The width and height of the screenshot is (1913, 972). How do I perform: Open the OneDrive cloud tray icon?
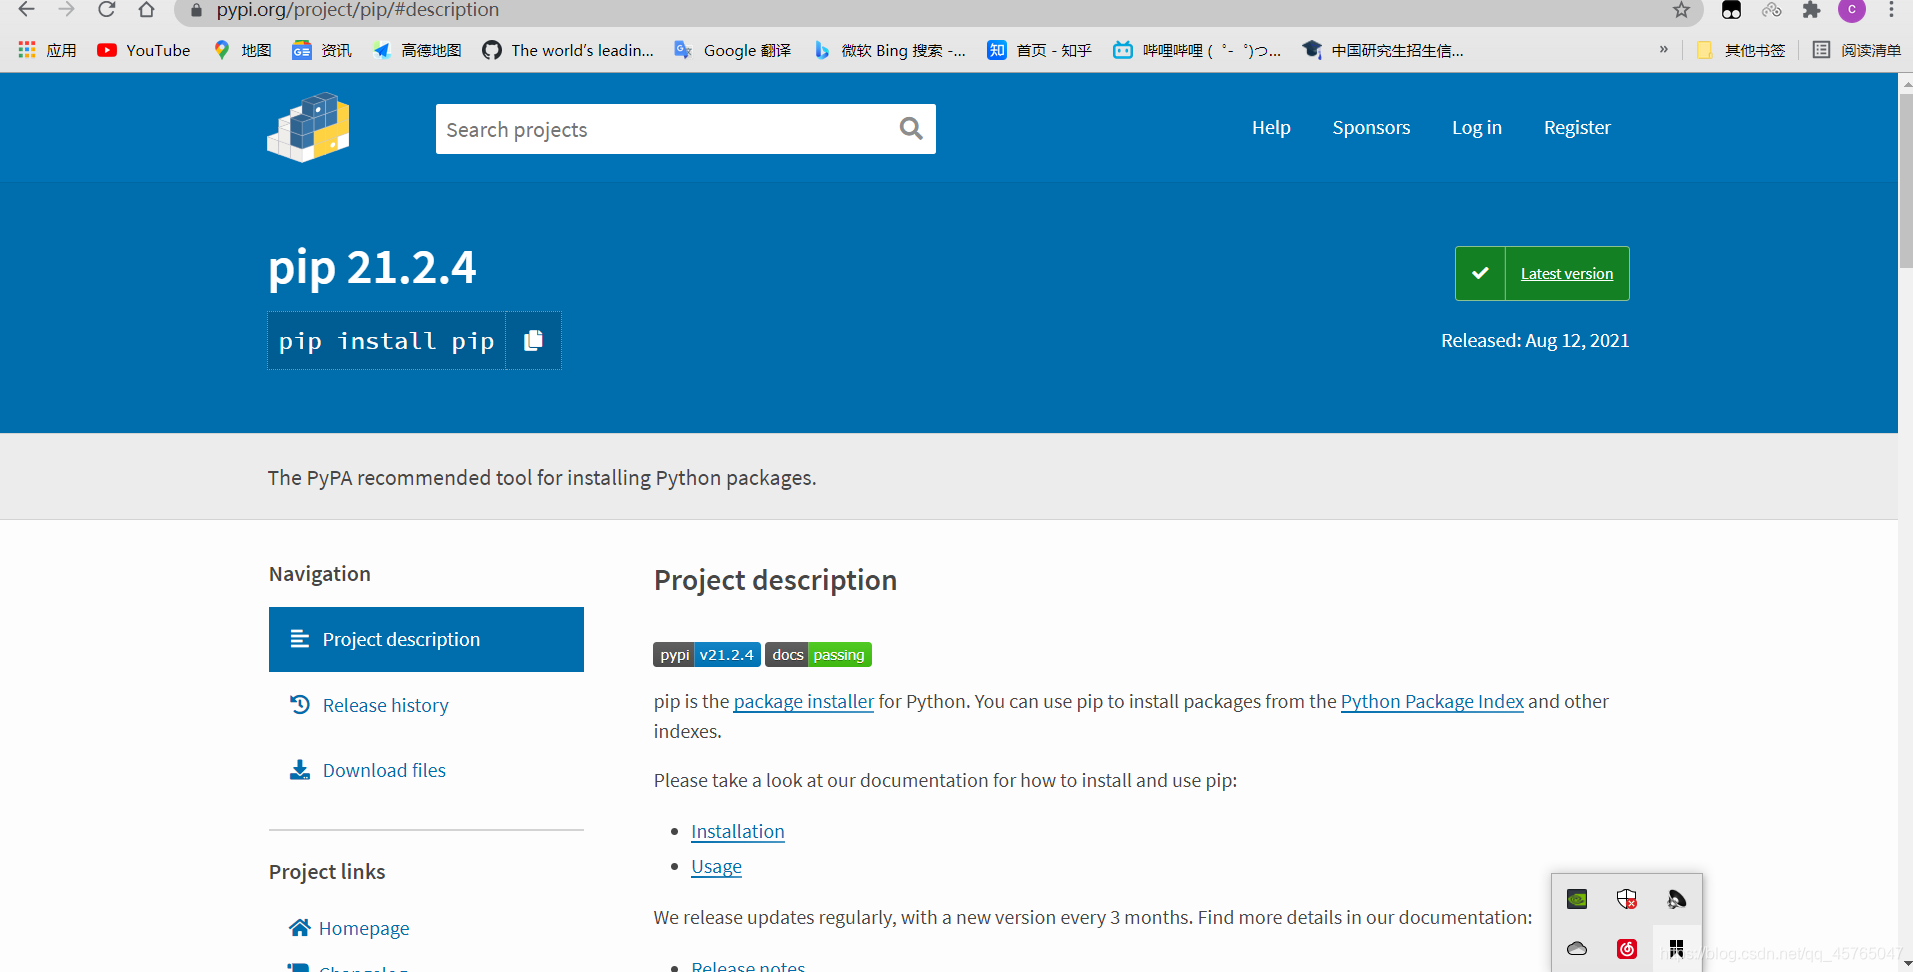(1577, 948)
